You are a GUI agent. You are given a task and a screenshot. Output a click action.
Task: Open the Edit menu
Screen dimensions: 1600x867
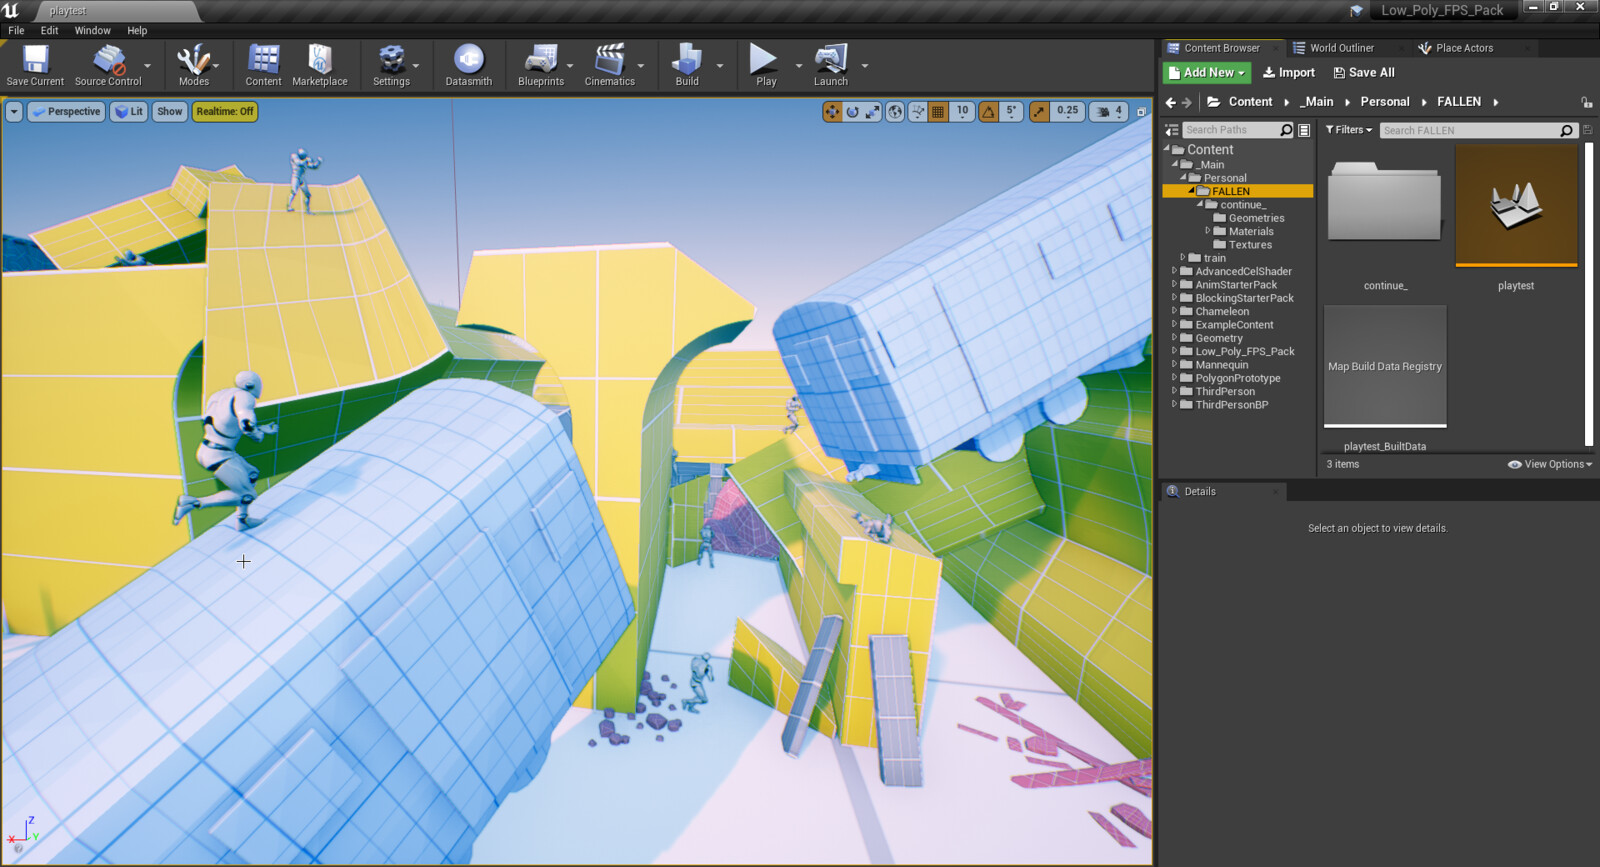(x=49, y=31)
